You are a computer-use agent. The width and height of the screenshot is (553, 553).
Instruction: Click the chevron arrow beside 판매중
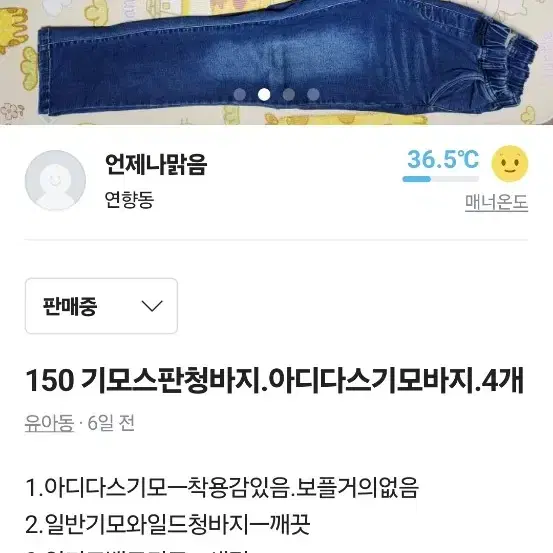[x=152, y=306]
